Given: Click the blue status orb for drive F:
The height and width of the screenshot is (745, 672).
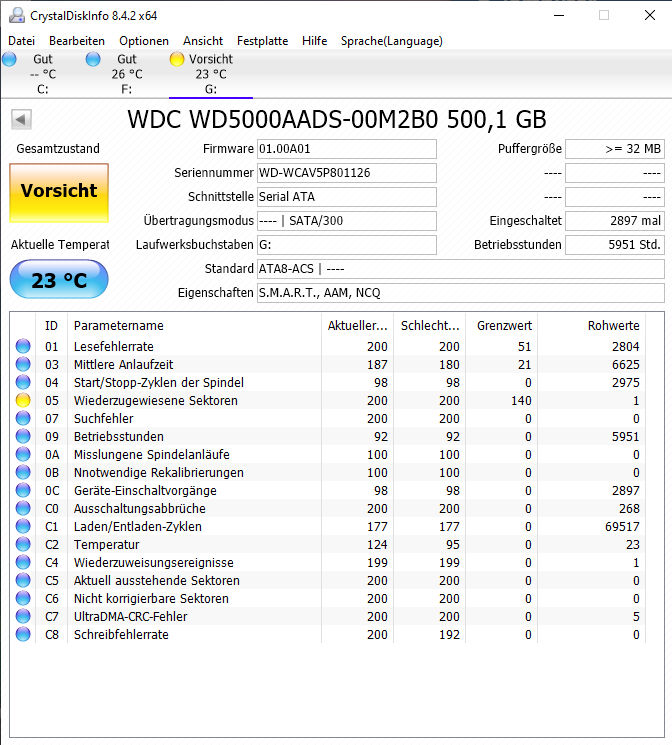Looking at the screenshot, I should point(93,59).
